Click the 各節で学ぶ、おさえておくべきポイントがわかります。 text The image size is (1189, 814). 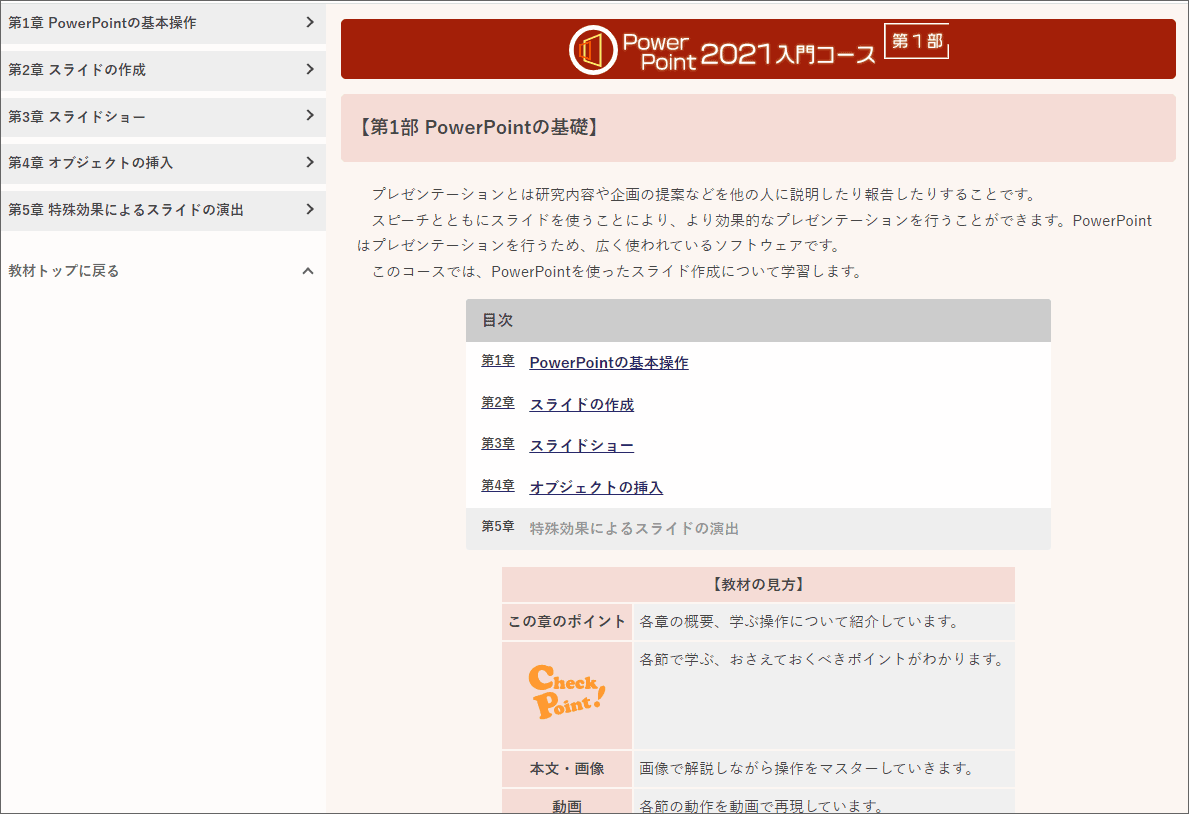pos(824,659)
